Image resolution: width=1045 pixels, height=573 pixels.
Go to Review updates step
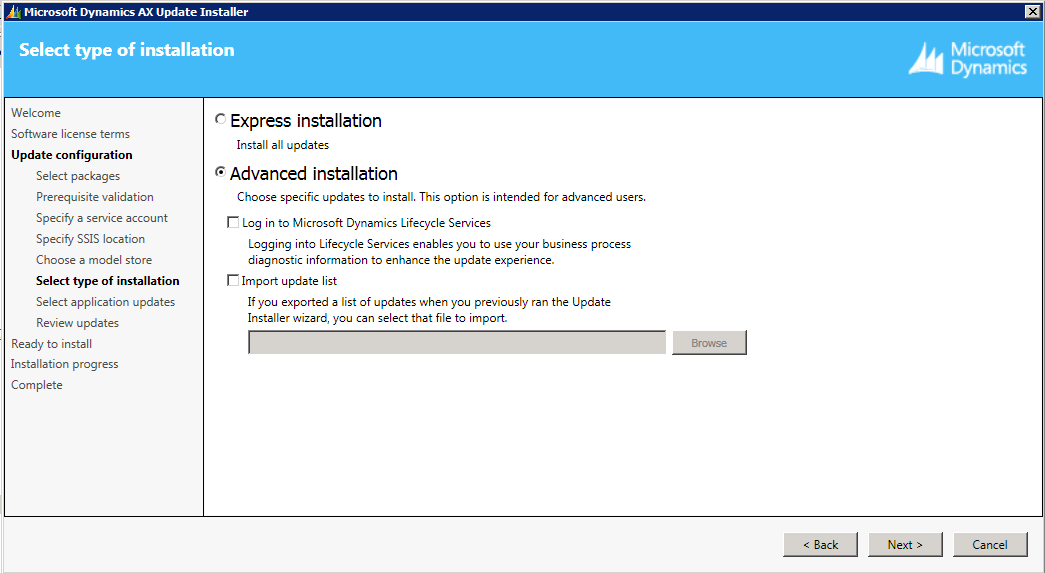point(77,323)
